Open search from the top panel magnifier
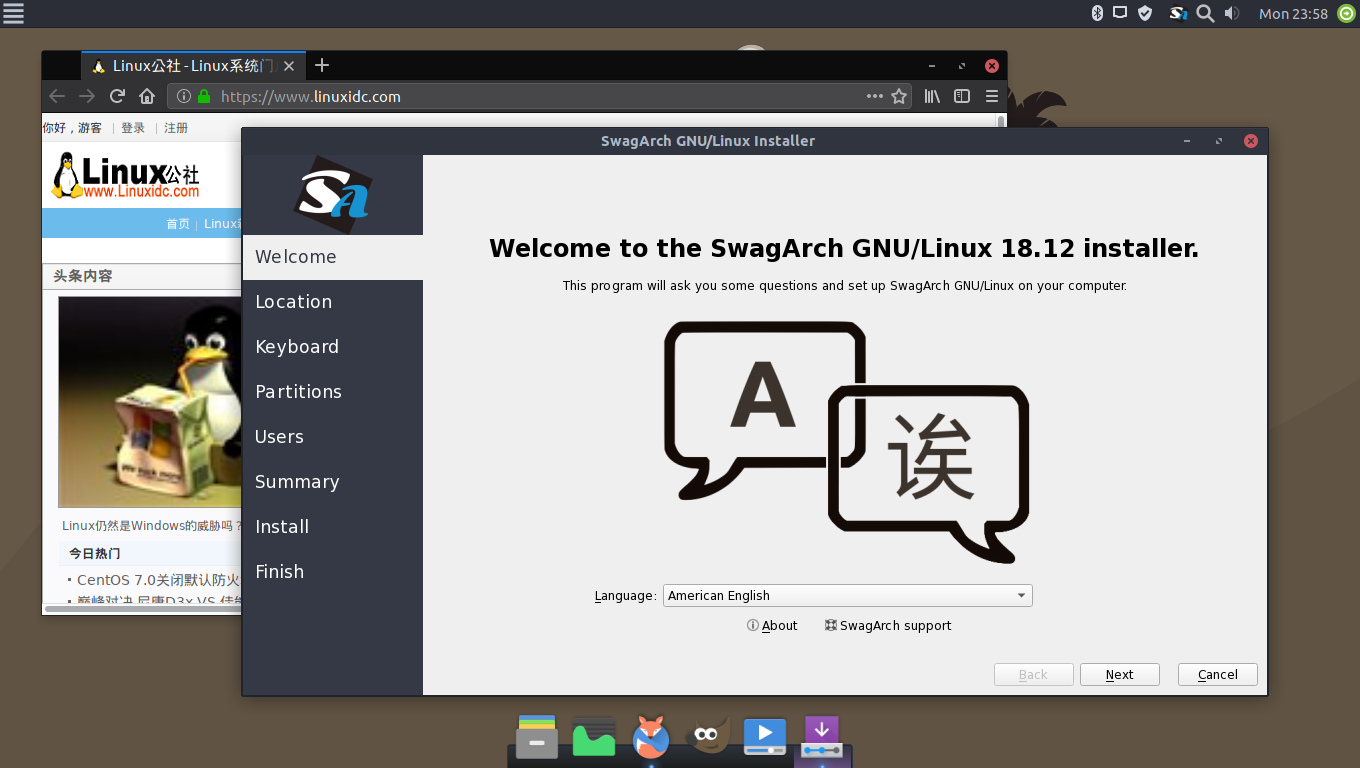Viewport: 1360px width, 768px height. [x=1205, y=13]
